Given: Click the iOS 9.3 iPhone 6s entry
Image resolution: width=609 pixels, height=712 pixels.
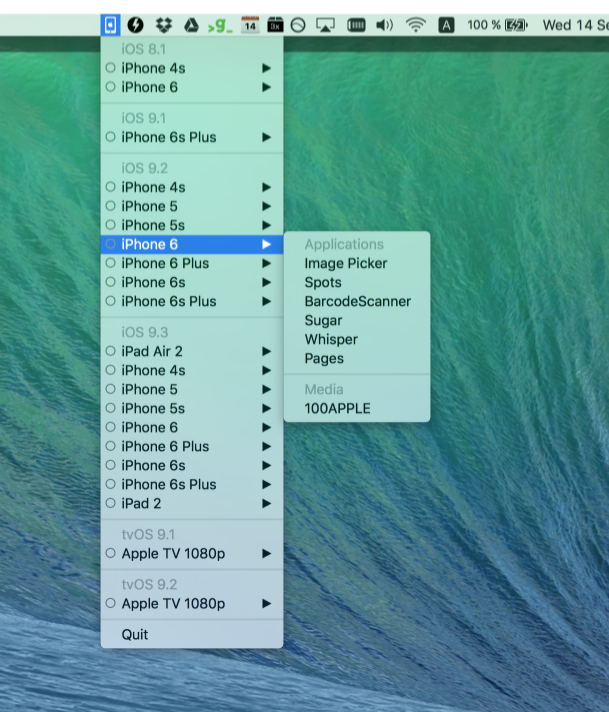Looking at the screenshot, I should [x=192, y=465].
